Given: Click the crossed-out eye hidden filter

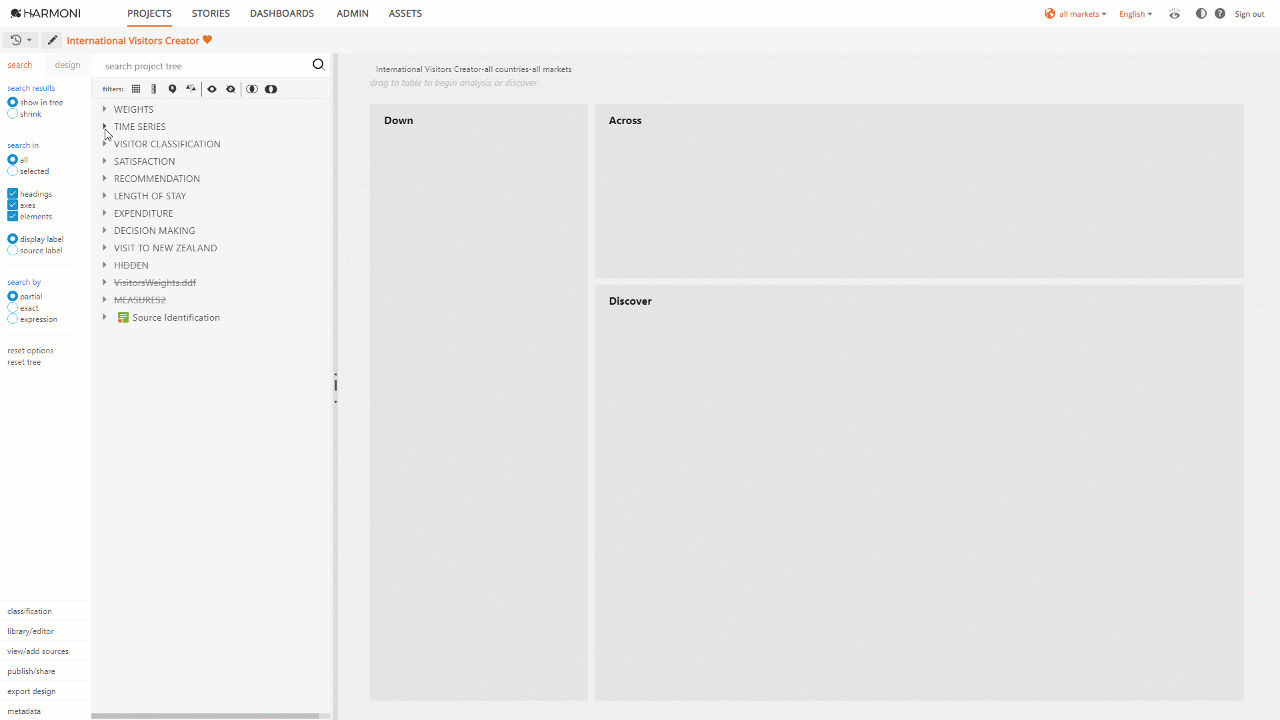Looking at the screenshot, I should click(230, 89).
